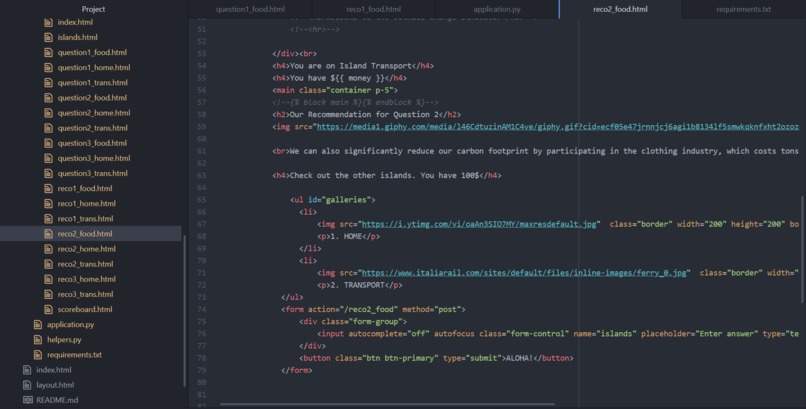This screenshot has width=806, height=409.
Task: Select reco1_home.html in the project tree
Action: (x=86, y=203)
